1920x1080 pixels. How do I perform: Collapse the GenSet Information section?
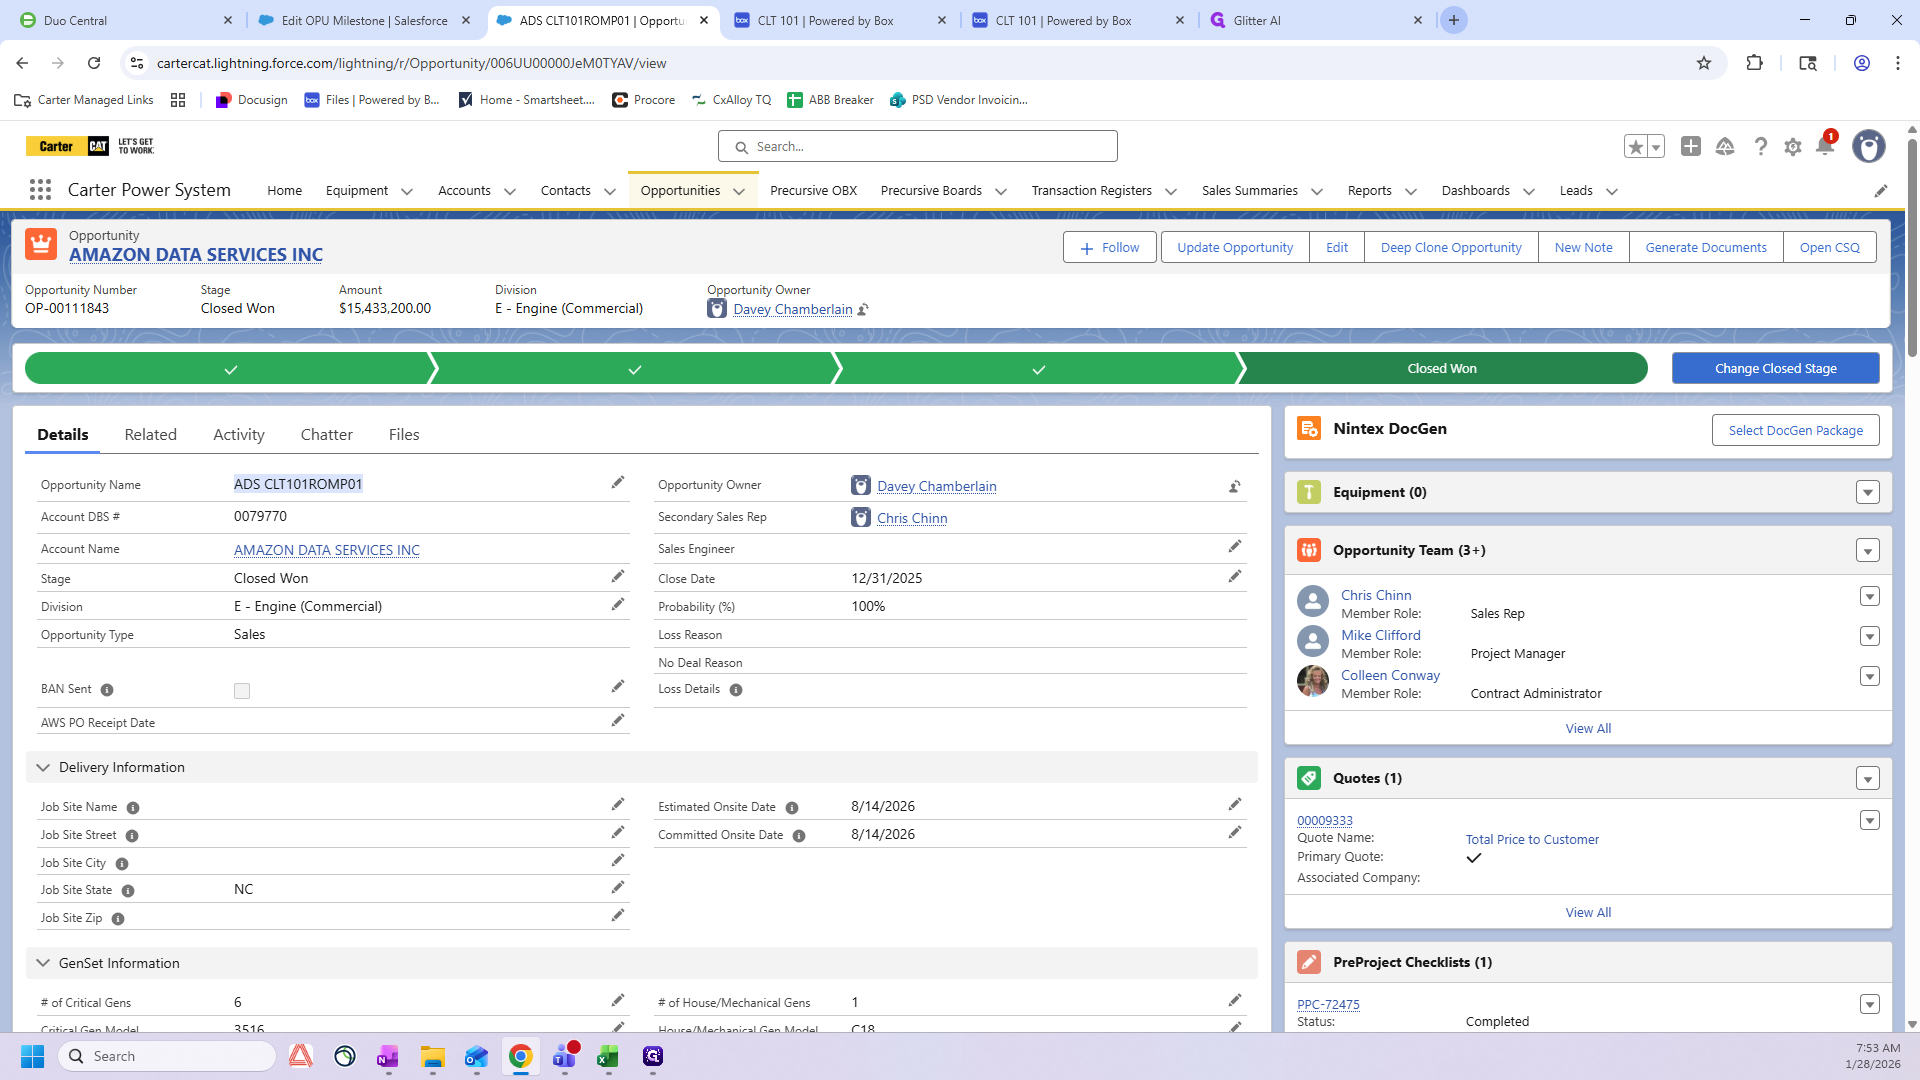[x=43, y=963]
